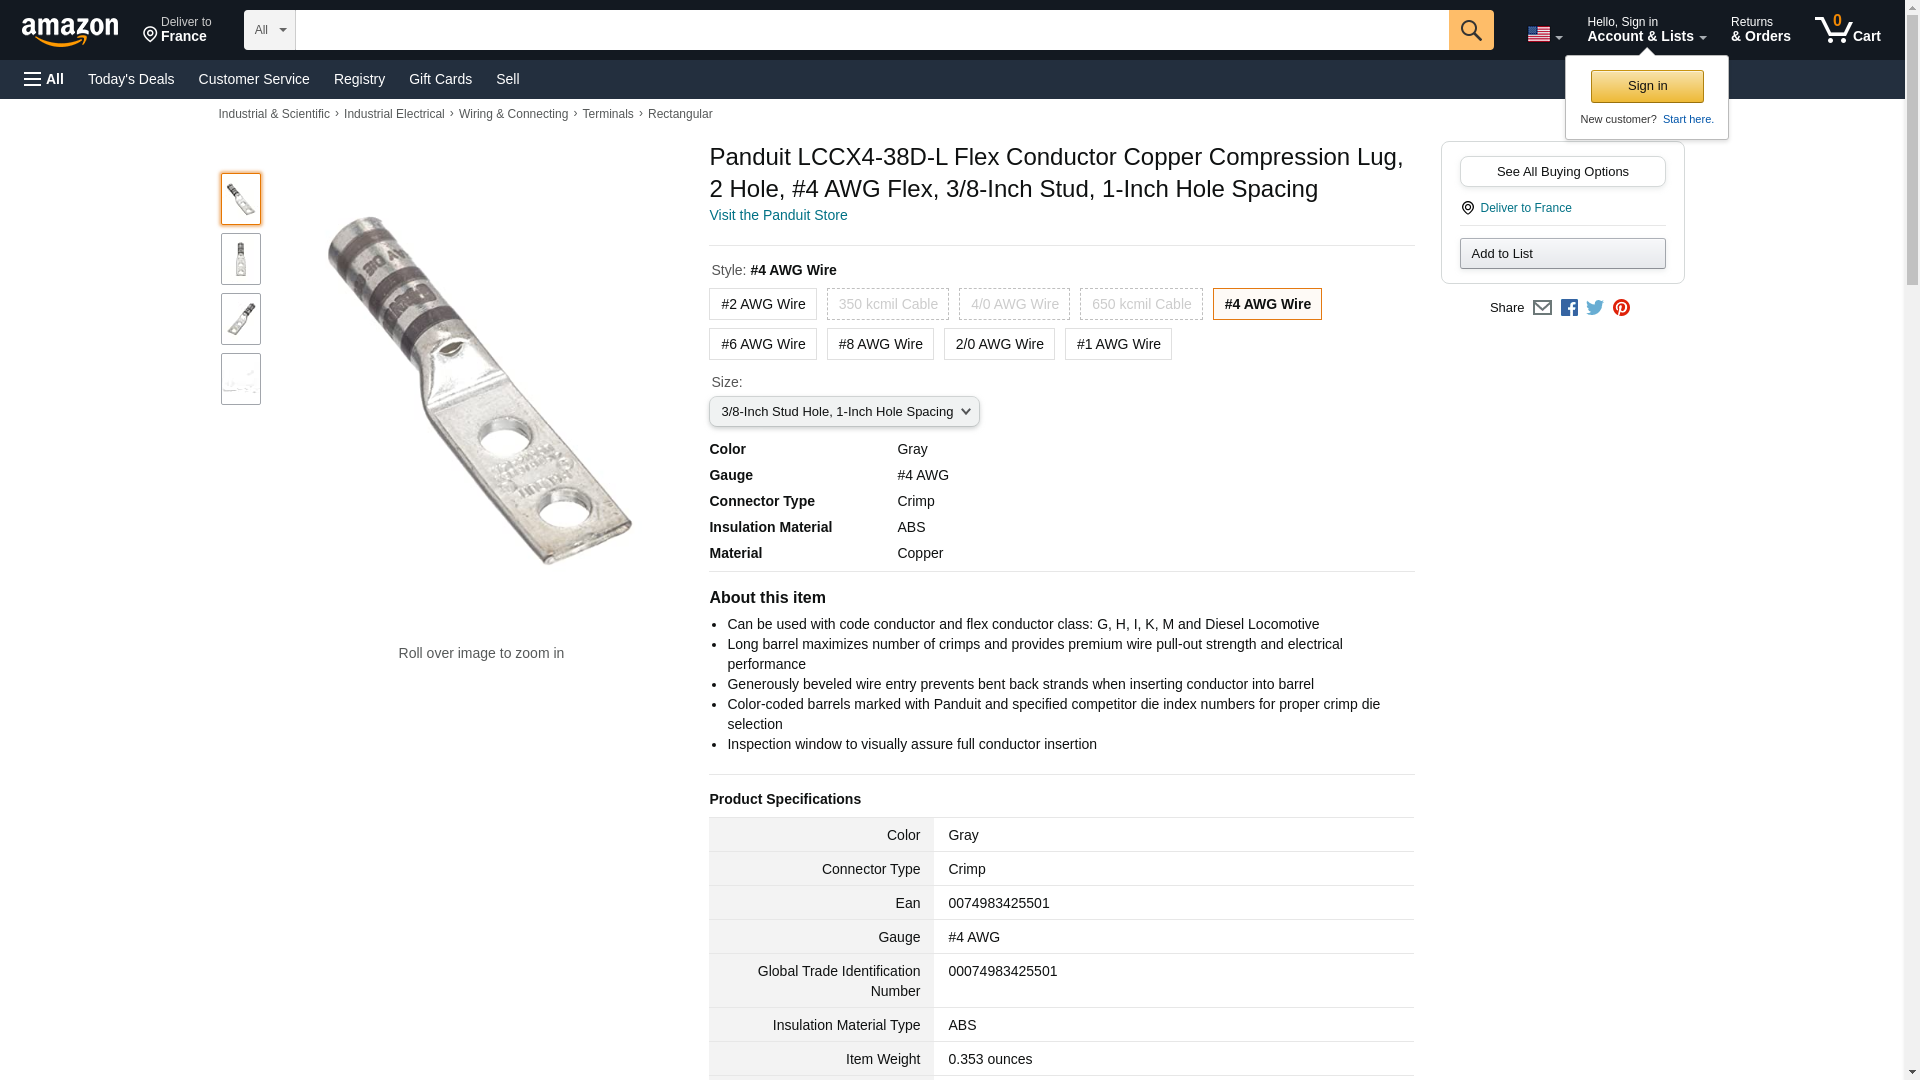Visit the Panduit Store link
1920x1080 pixels.
778,215
